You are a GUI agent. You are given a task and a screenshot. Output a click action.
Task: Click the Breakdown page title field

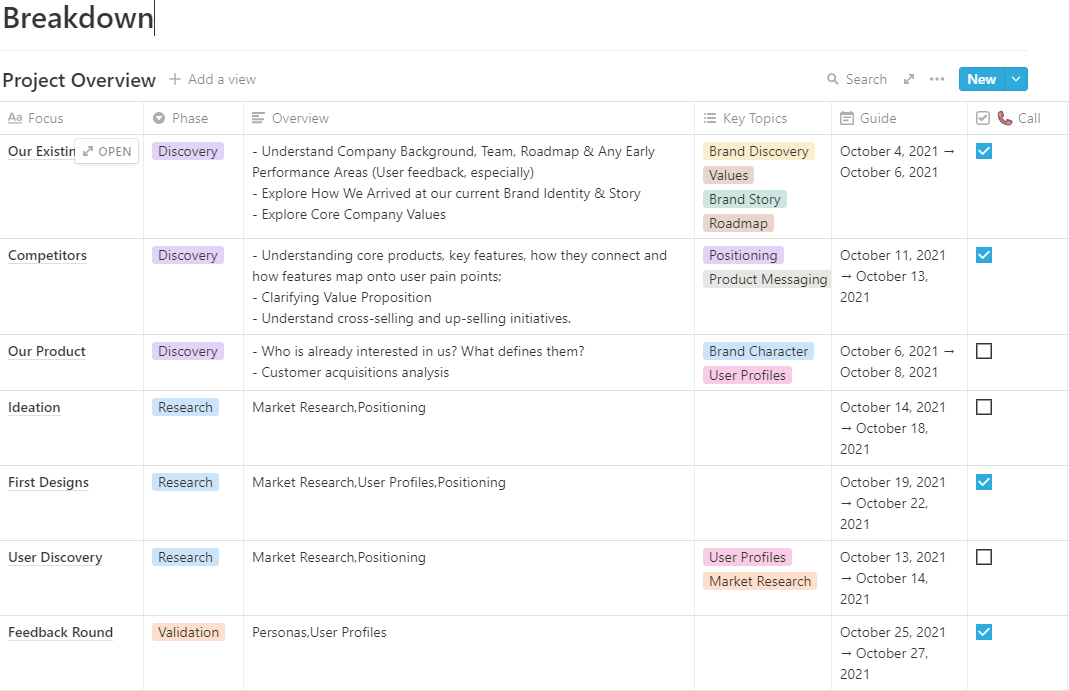coord(78,18)
